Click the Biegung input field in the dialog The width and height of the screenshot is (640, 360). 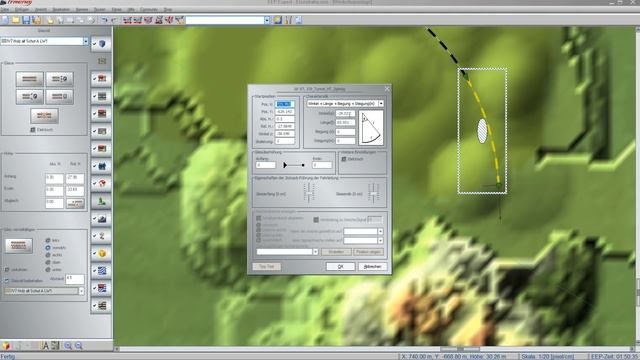click(345, 132)
